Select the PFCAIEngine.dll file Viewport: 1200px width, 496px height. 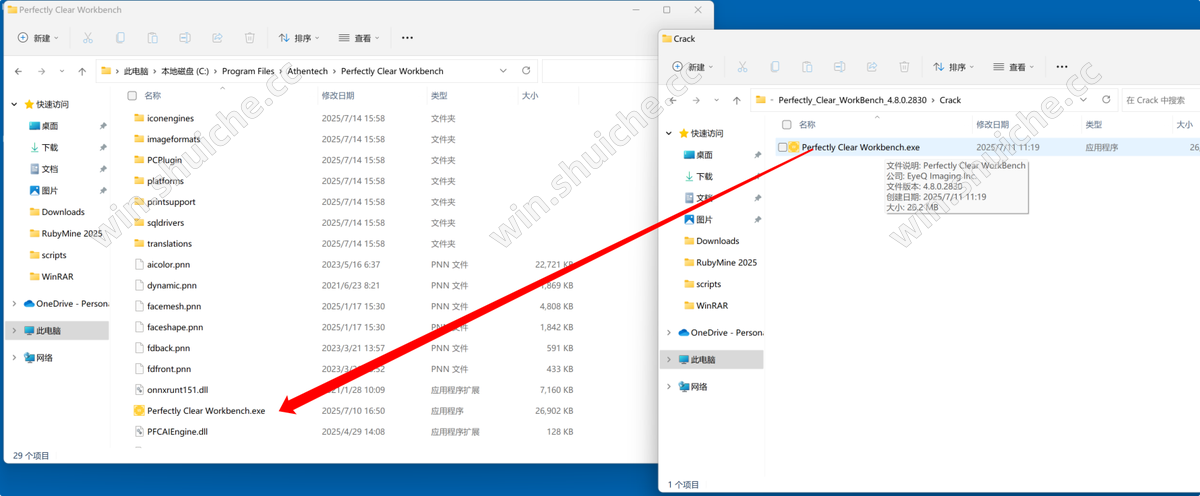(x=177, y=432)
